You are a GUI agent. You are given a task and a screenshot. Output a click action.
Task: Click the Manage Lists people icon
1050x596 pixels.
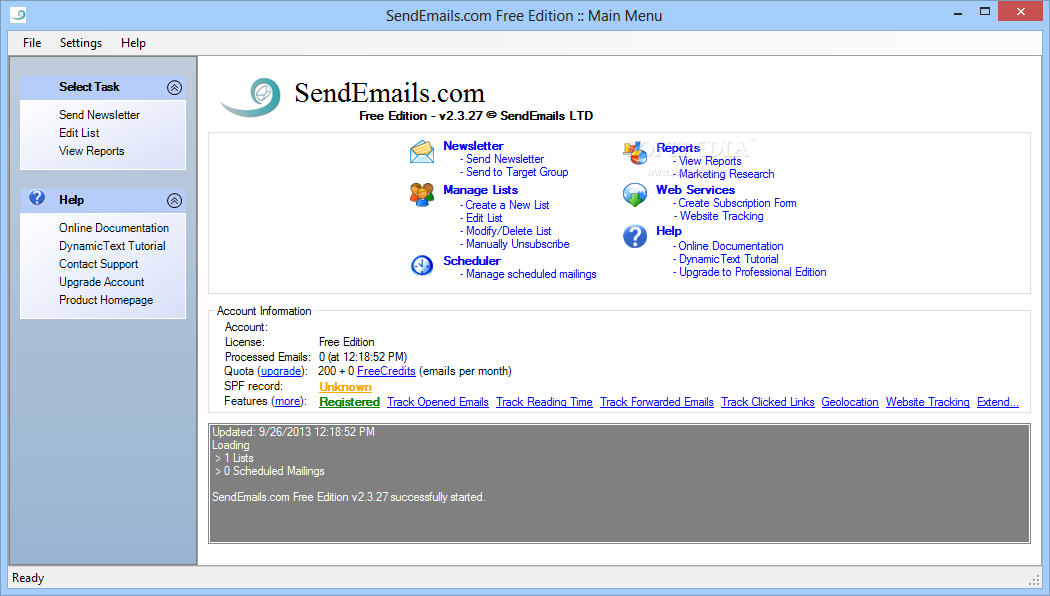422,195
